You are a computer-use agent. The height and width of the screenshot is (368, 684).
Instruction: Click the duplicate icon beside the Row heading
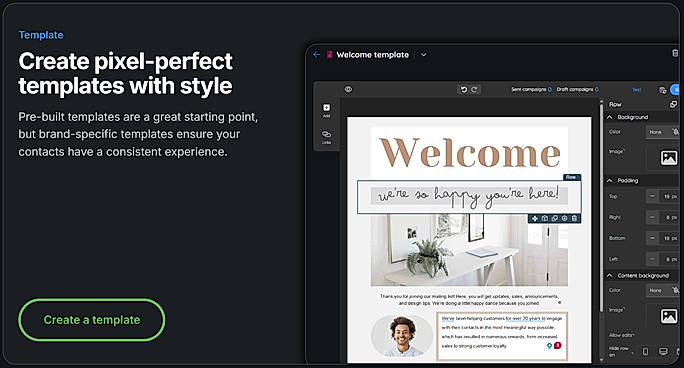(x=673, y=104)
